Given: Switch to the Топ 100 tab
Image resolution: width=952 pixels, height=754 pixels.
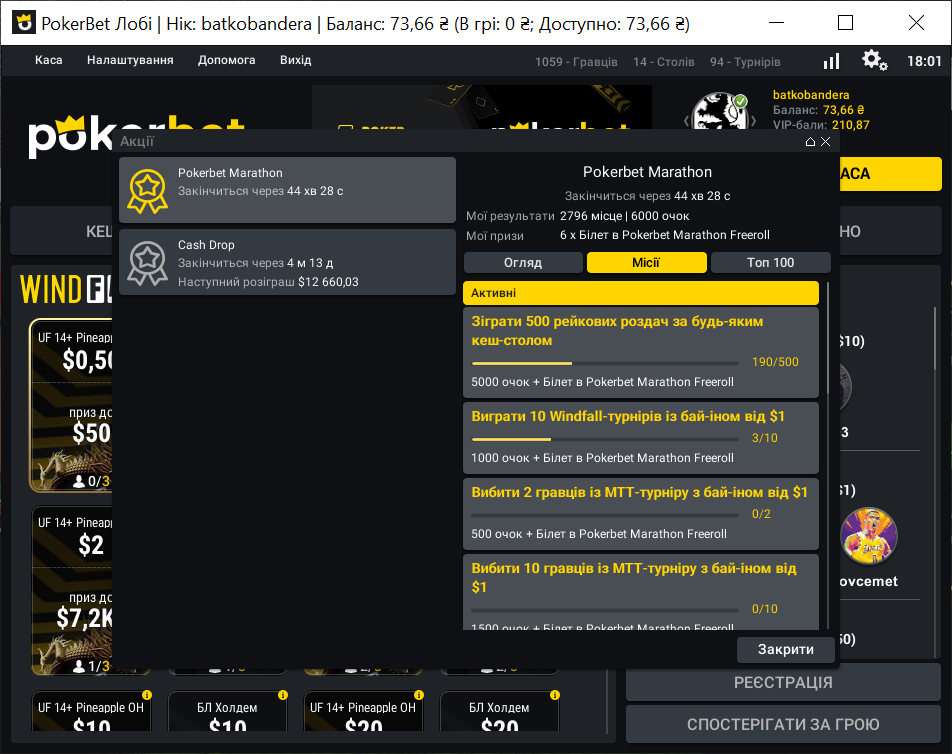Looking at the screenshot, I should (770, 262).
